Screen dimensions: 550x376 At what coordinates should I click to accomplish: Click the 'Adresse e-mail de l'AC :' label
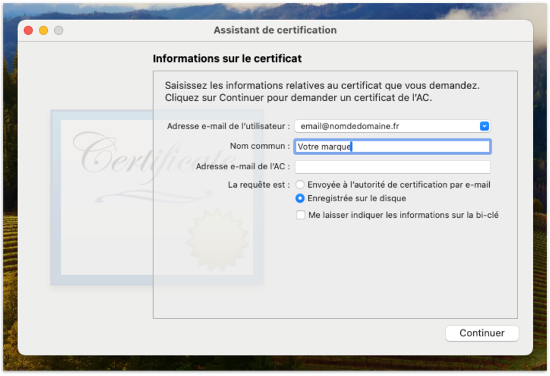click(243, 167)
